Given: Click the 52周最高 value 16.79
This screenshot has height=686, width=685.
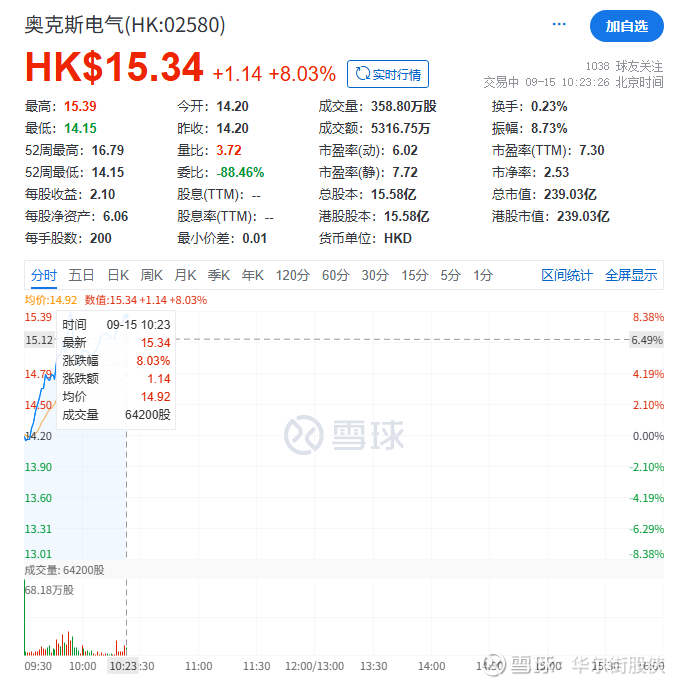Looking at the screenshot, I should point(108,150).
